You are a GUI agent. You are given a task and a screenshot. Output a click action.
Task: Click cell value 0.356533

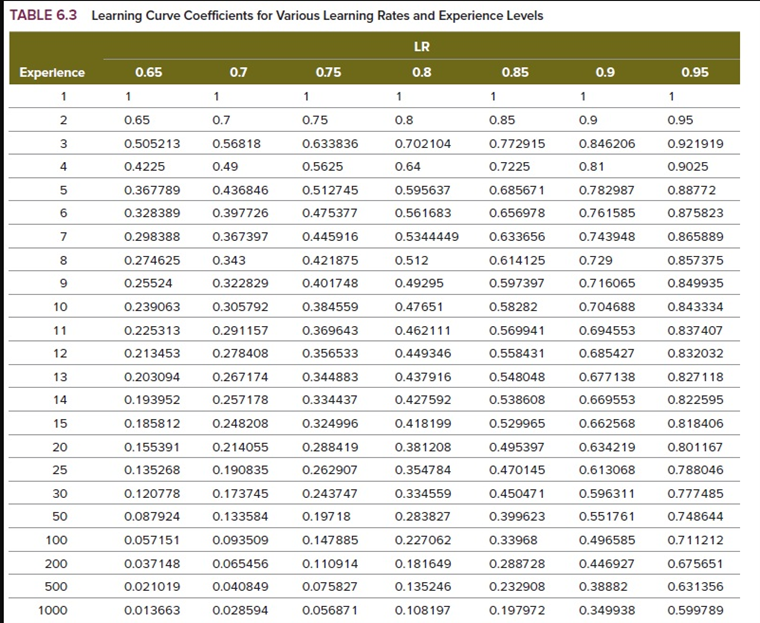click(330, 353)
